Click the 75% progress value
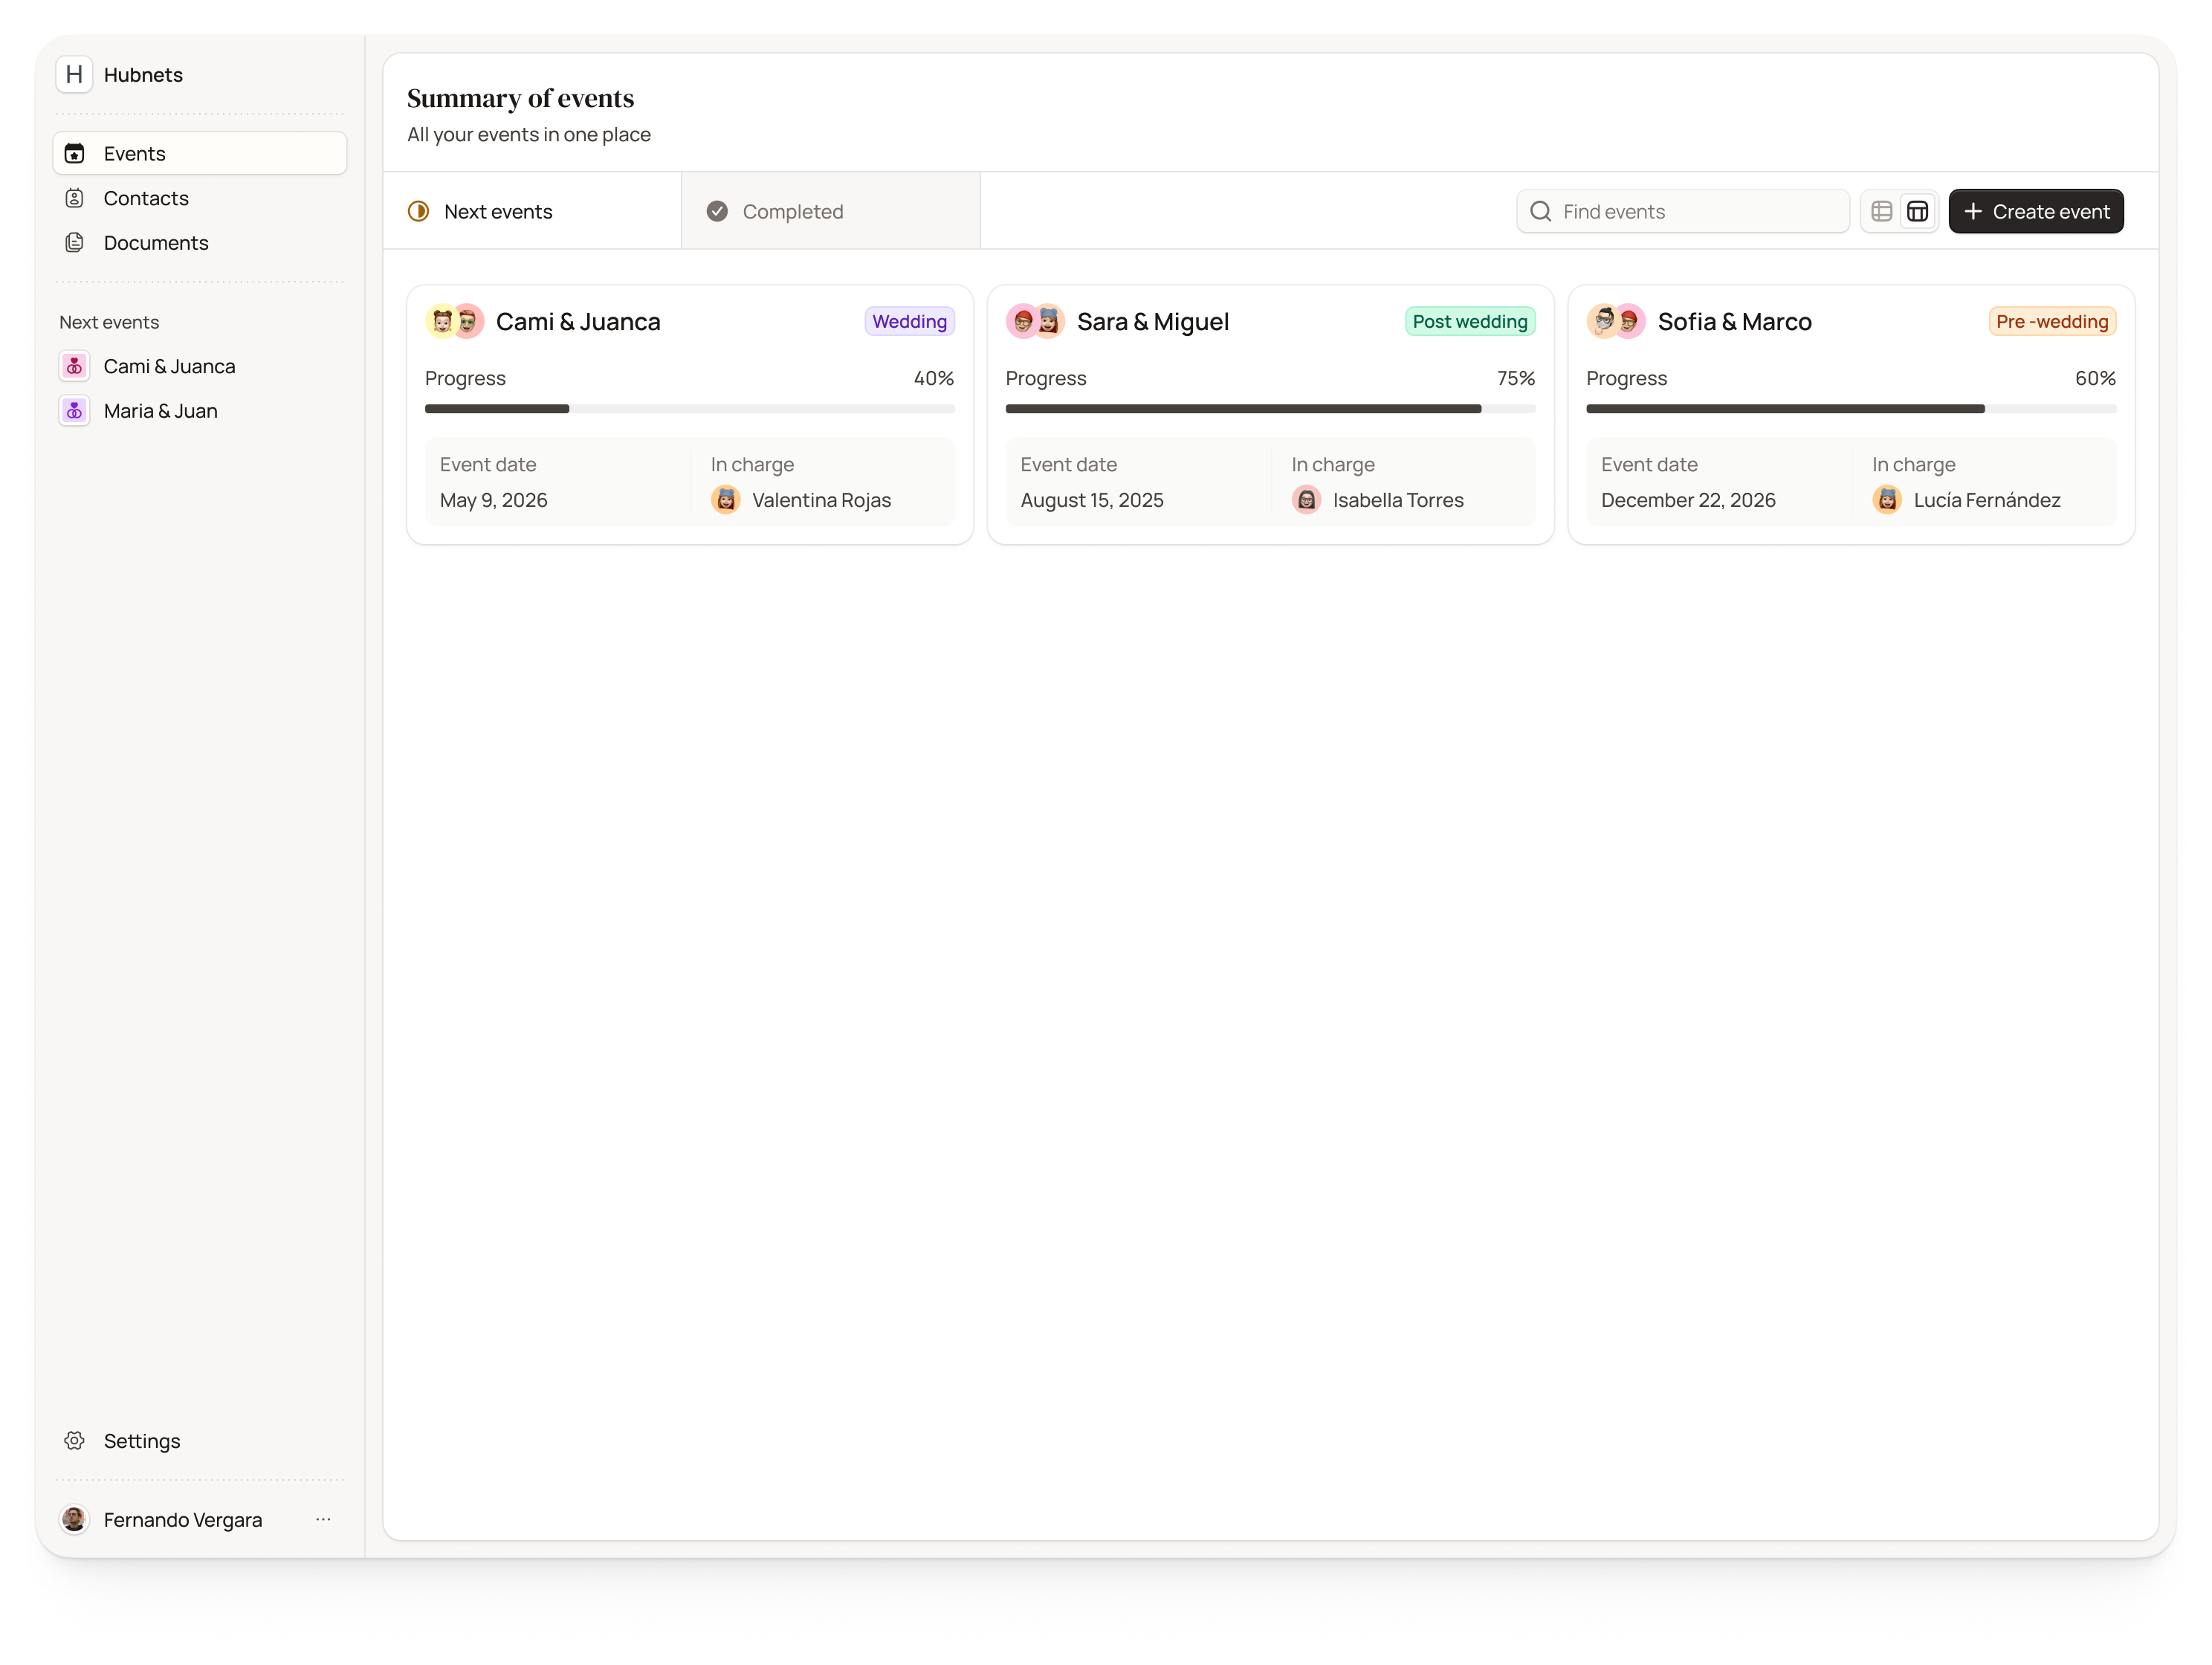Viewport: 2212px width, 1665px height. (x=1515, y=378)
